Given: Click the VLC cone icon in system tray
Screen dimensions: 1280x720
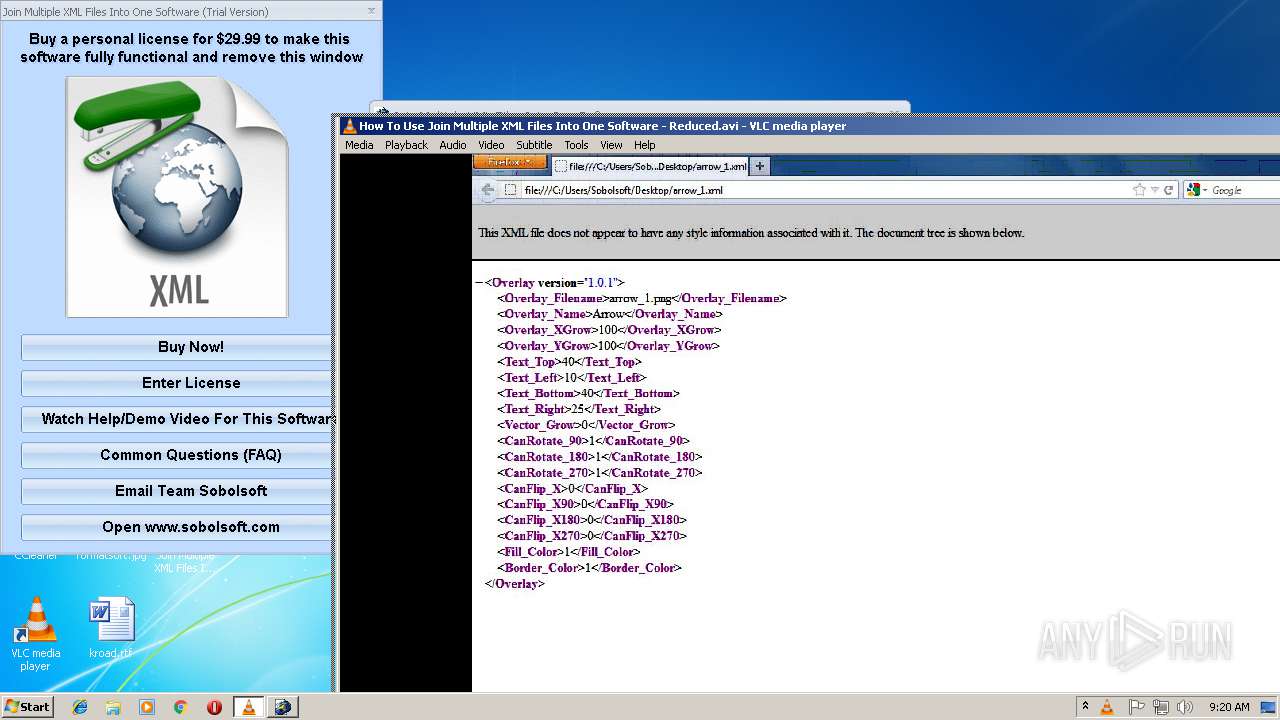Looking at the screenshot, I should [1107, 707].
